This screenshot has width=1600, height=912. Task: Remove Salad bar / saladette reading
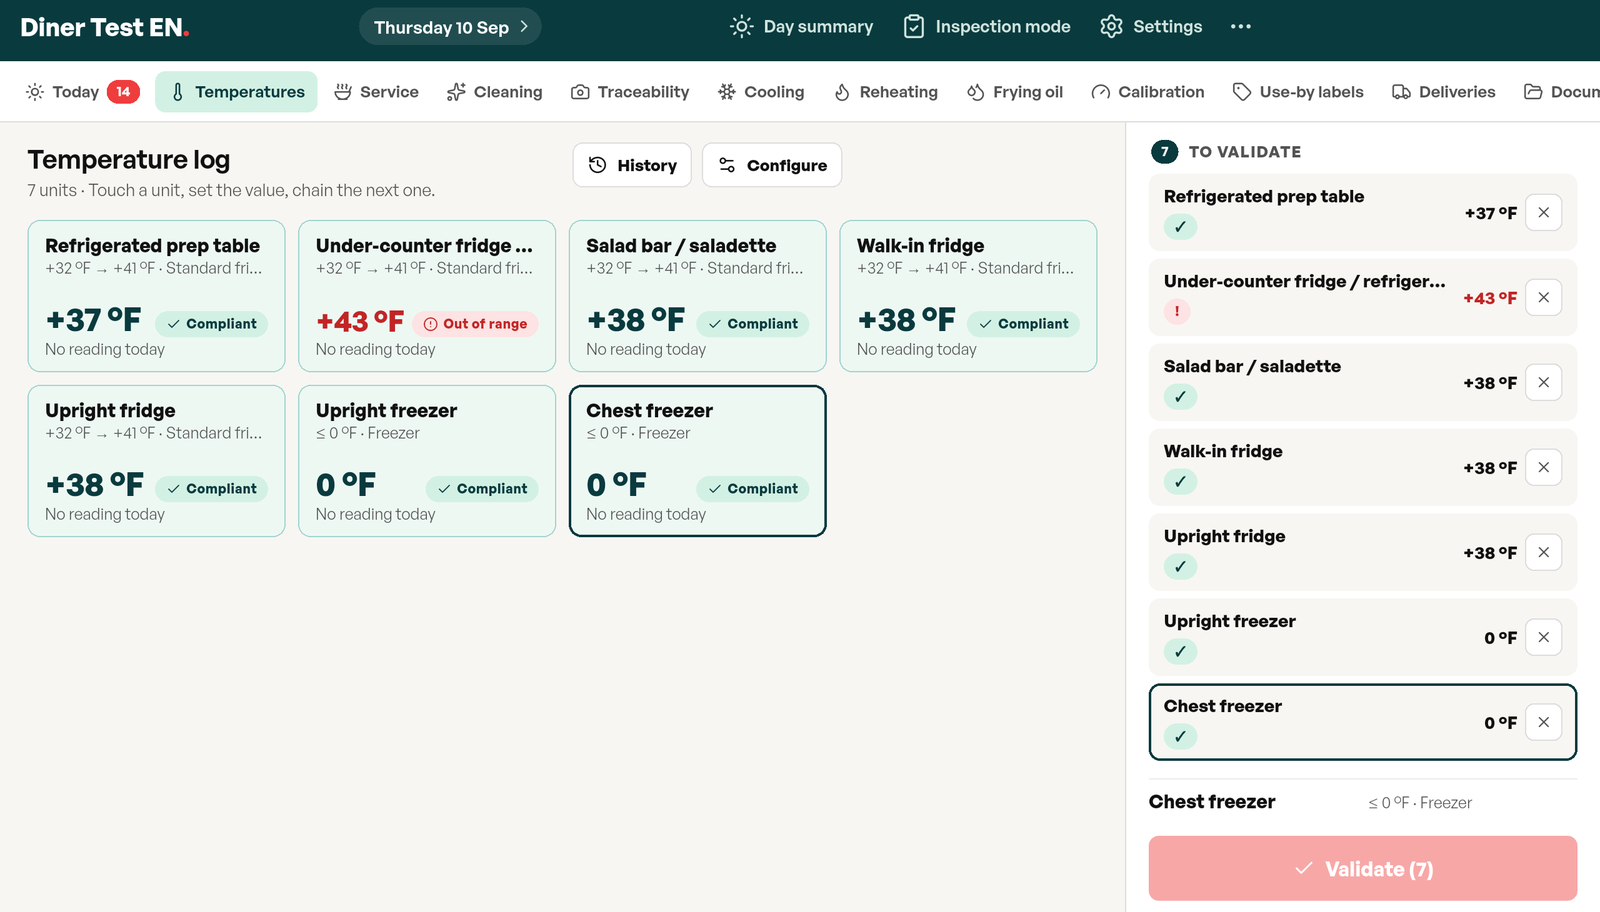click(1544, 382)
